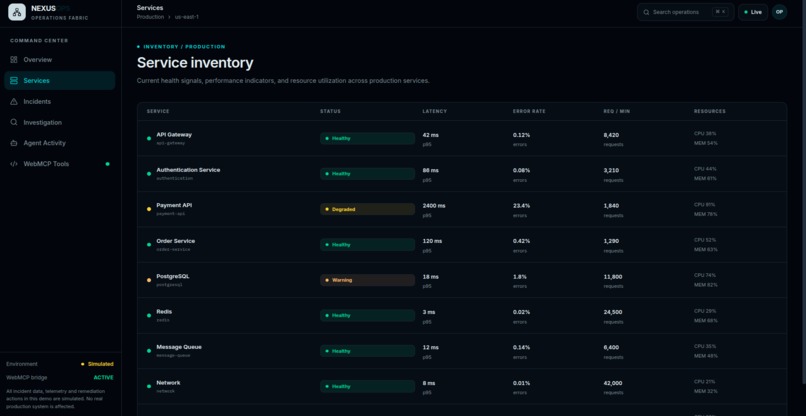806x416 pixels.
Task: Click the RESOURCES column header
Action: click(710, 112)
